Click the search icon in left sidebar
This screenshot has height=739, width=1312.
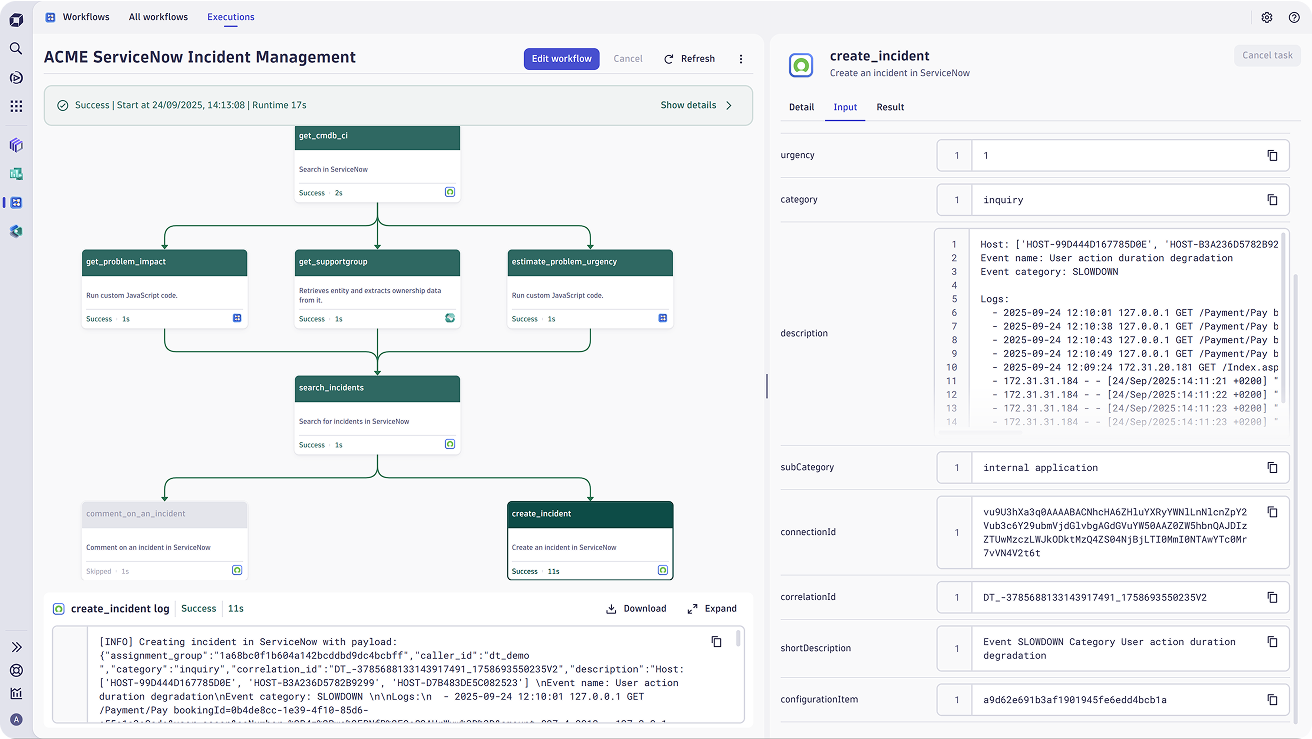point(16,48)
